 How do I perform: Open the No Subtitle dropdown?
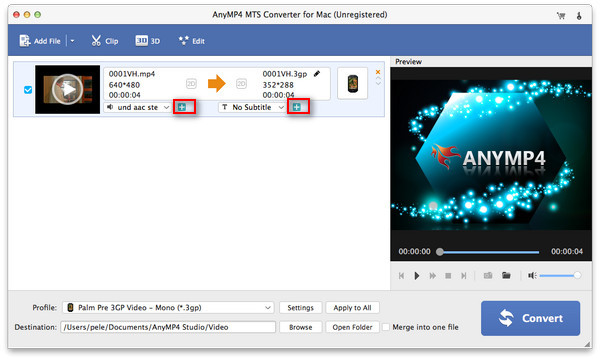[252, 108]
